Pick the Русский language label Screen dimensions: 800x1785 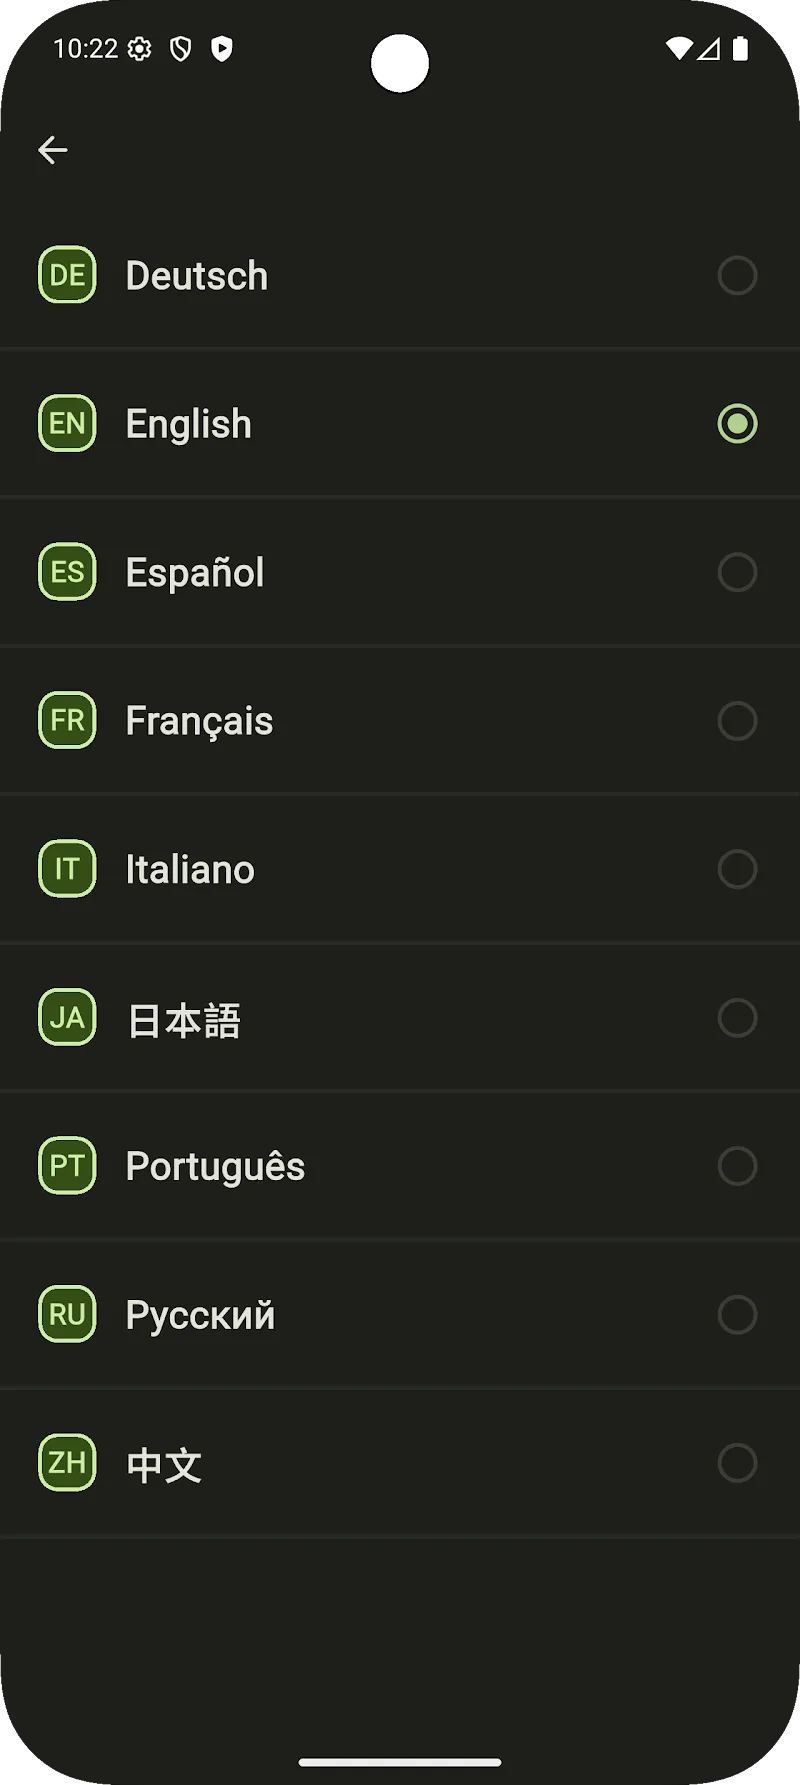pos(200,1315)
